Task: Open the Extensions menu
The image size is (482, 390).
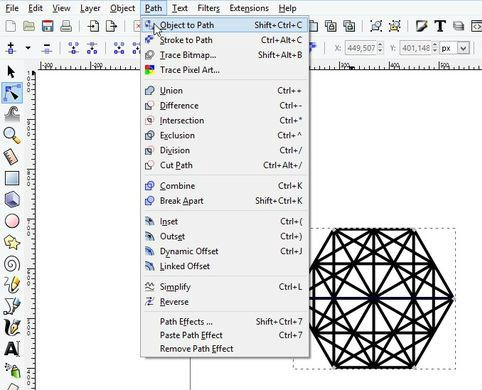Action: pyautogui.click(x=249, y=8)
